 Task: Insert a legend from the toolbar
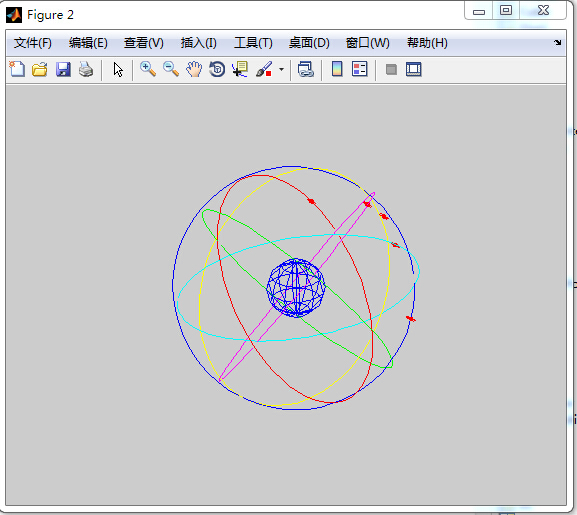click(x=360, y=69)
